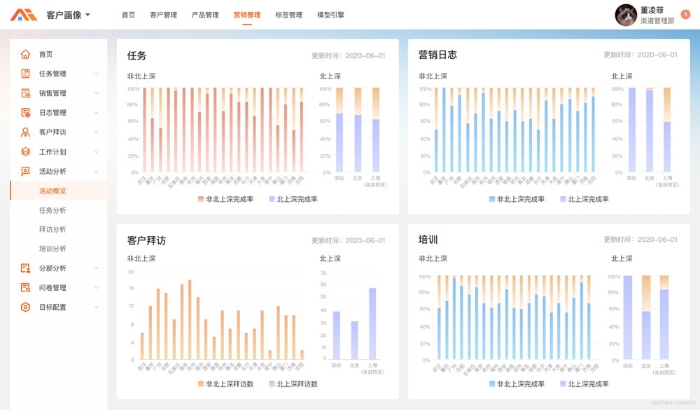This screenshot has height=410, width=700.
Task: Expand the 任务管理 chevron
Action: 96,74
